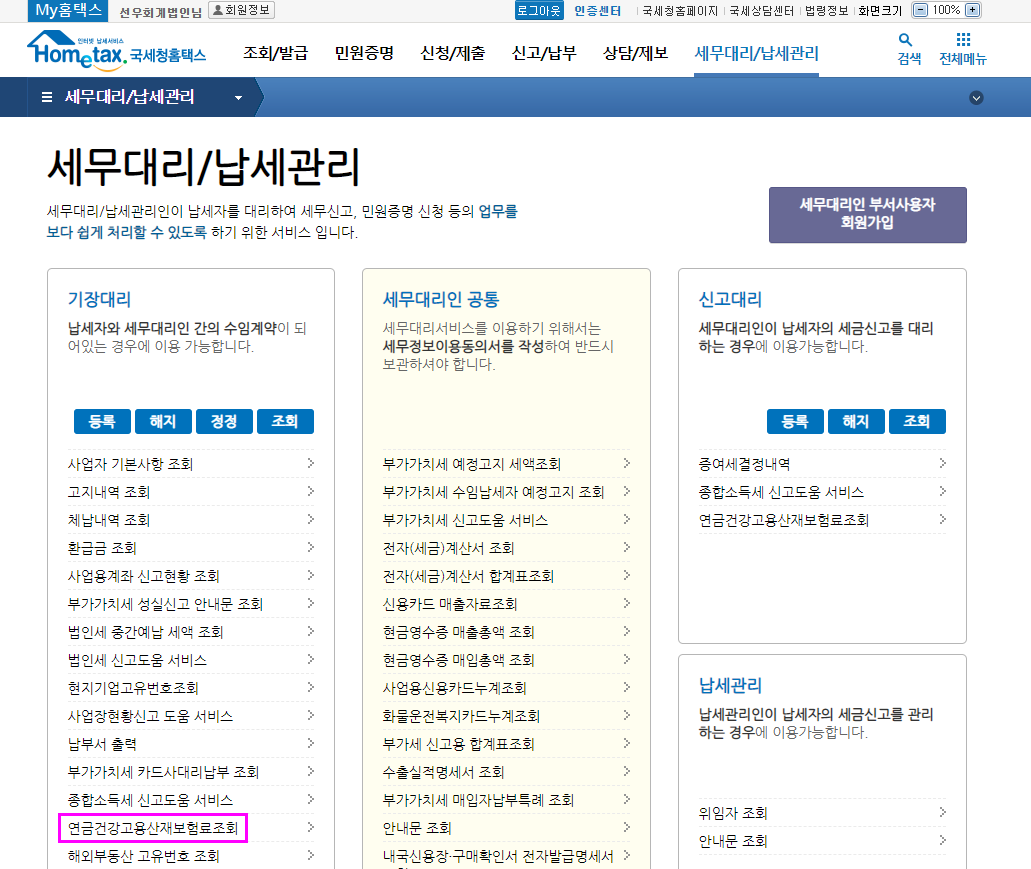This screenshot has width=1031, height=869.
Task: Click arrow next to 체납내역 조회
Action: pos(310,519)
